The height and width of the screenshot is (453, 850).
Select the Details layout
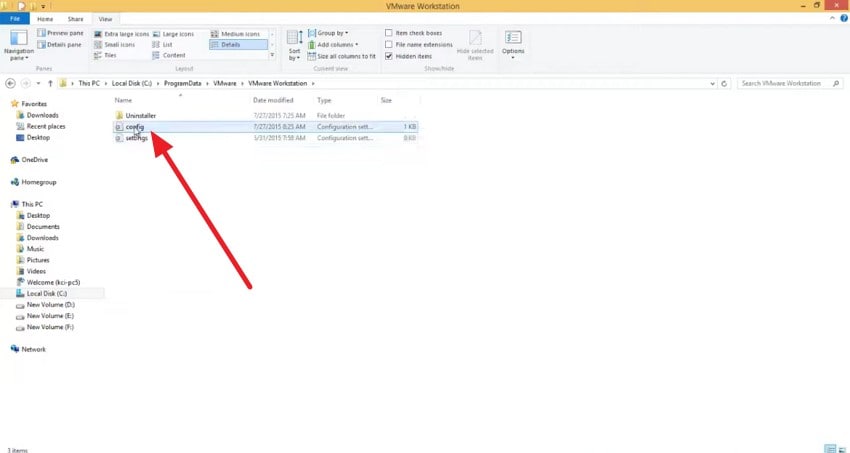point(238,44)
